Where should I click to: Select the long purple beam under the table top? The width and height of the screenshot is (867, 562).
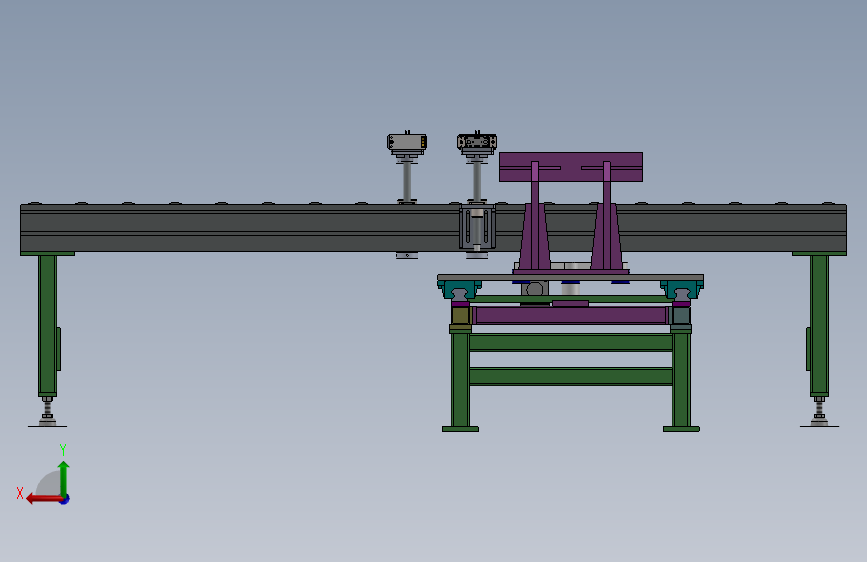pyautogui.click(x=571, y=315)
